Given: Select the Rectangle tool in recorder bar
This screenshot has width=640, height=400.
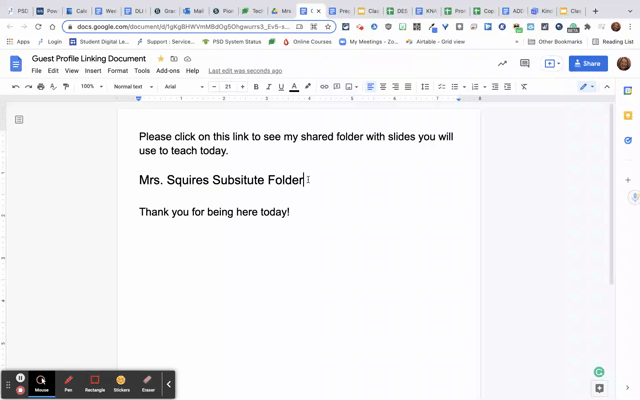Looking at the screenshot, I should point(95,384).
